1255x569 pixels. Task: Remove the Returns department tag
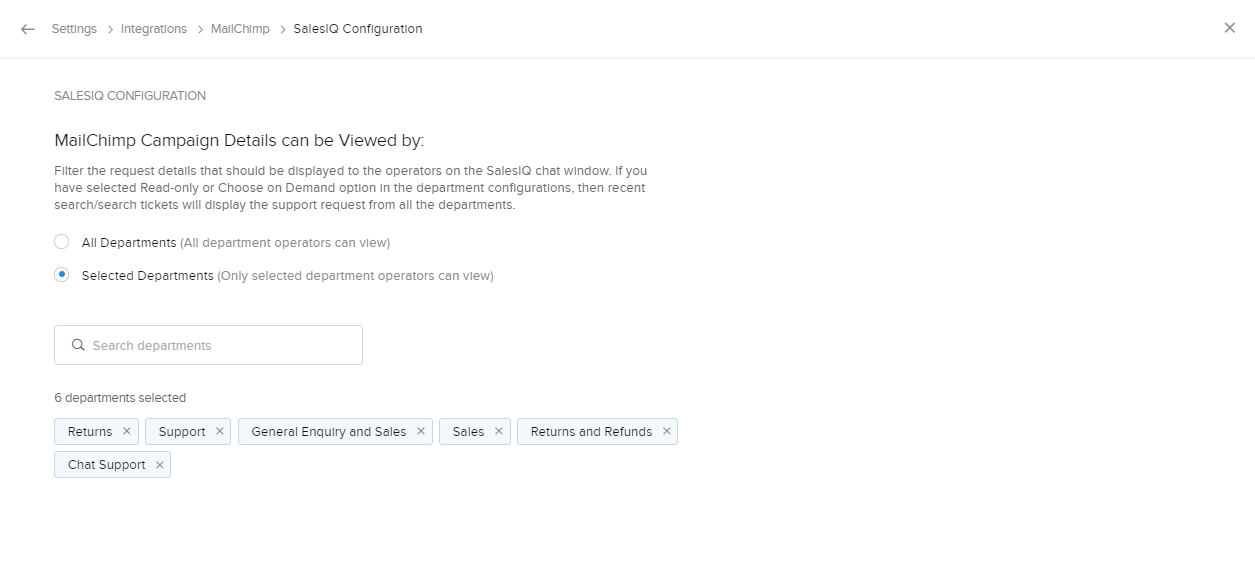tap(127, 432)
